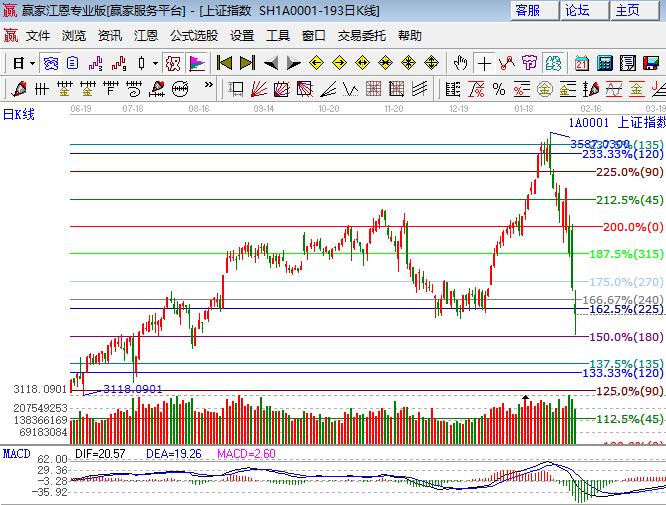Click the 论坛 button in title bar
Screen dimensions: 666x505
[x=577, y=10]
